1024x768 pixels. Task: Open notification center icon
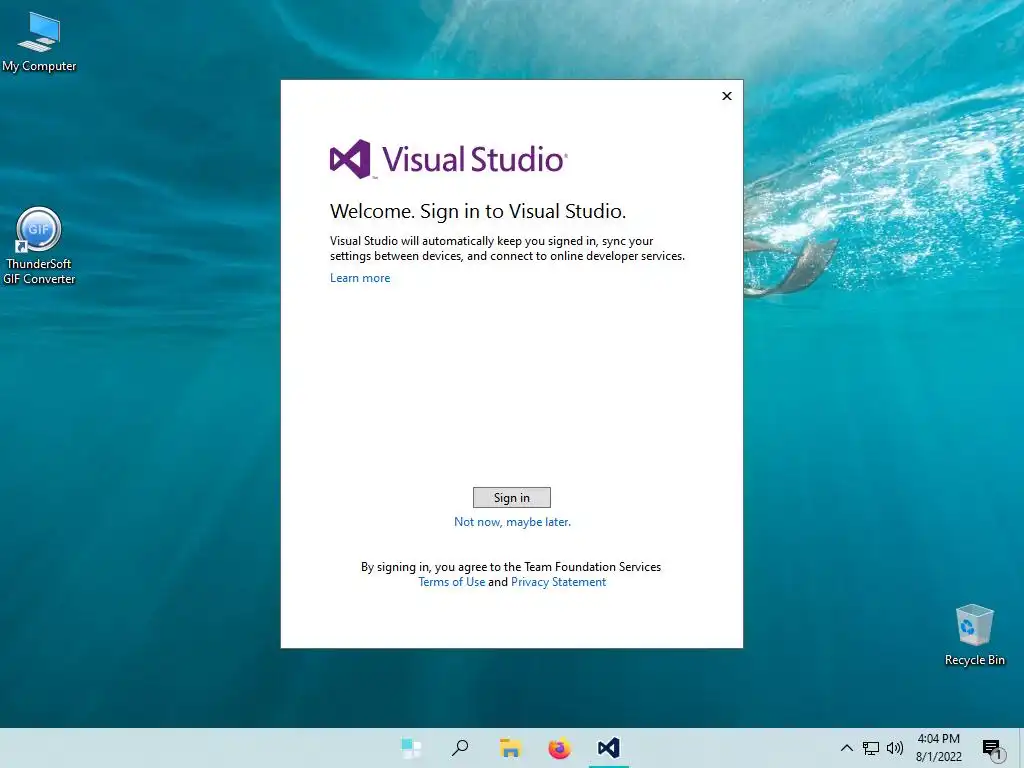point(992,749)
